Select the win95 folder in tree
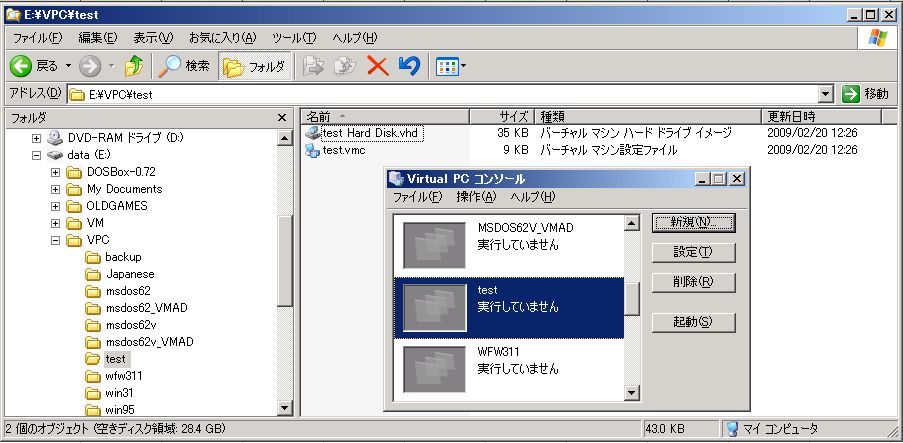The width and height of the screenshot is (903, 443). [x=120, y=410]
